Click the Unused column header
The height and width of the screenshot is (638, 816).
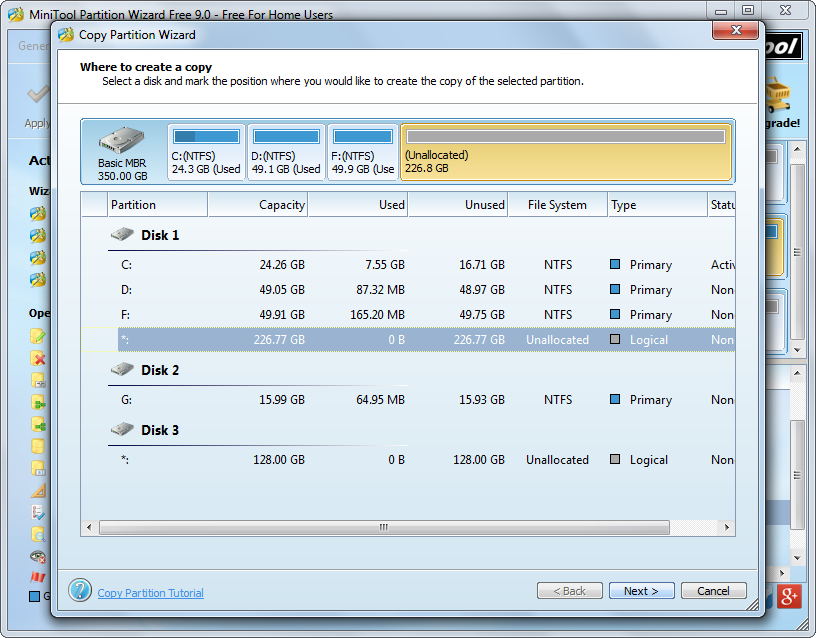[x=458, y=205]
